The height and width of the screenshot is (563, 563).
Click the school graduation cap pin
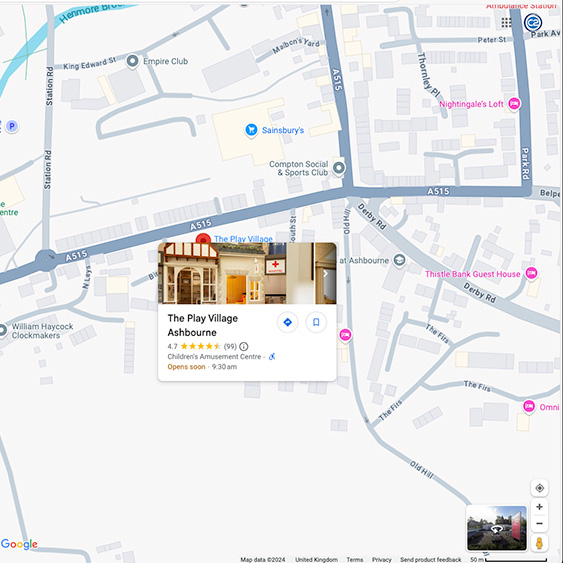[399, 261]
